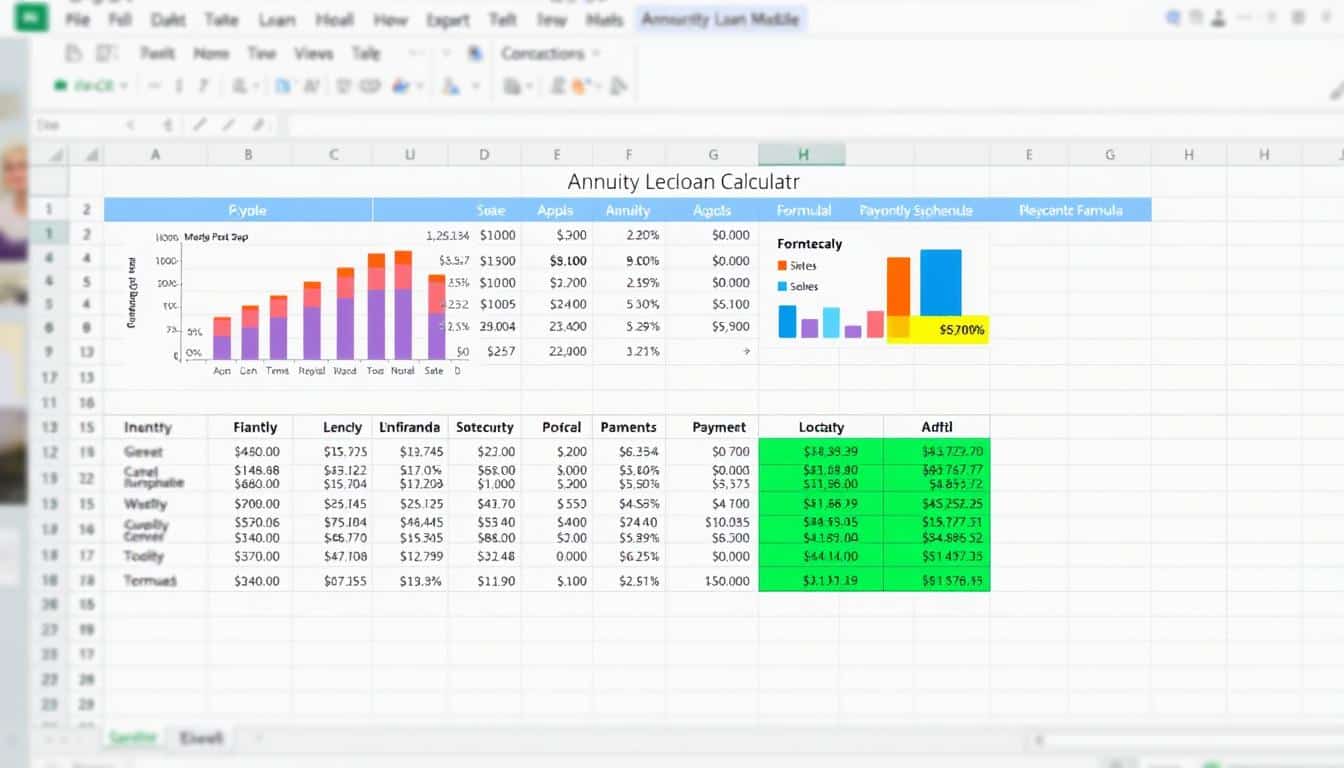The image size is (1344, 768).
Task: Switch to the Annunity Loan Mcdile tab
Action: [x=720, y=19]
